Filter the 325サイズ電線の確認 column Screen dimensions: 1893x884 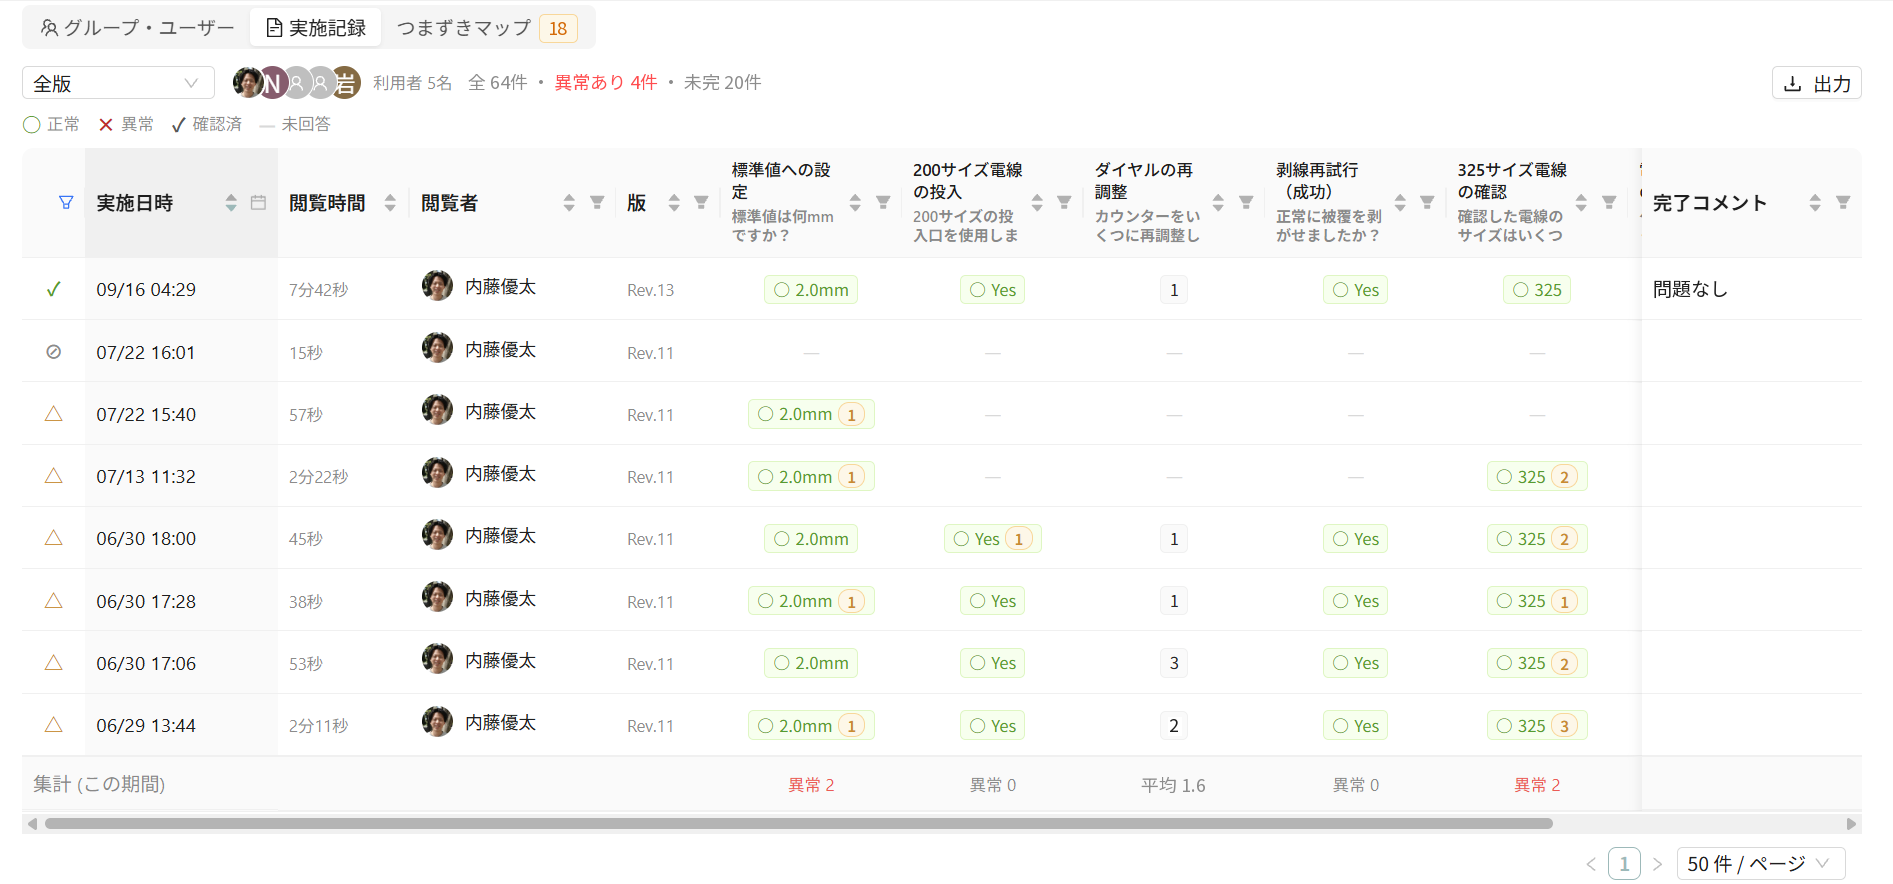[1609, 203]
